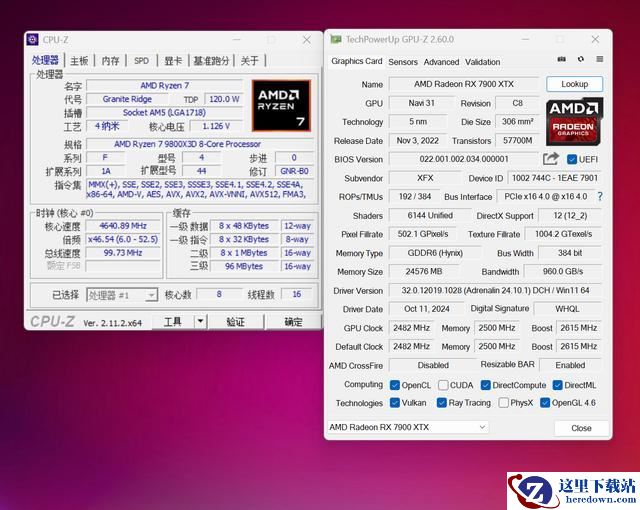Click the CPU-Z app icon in title bar
Image resolution: width=640 pixels, height=510 pixels.
[x=32, y=40]
